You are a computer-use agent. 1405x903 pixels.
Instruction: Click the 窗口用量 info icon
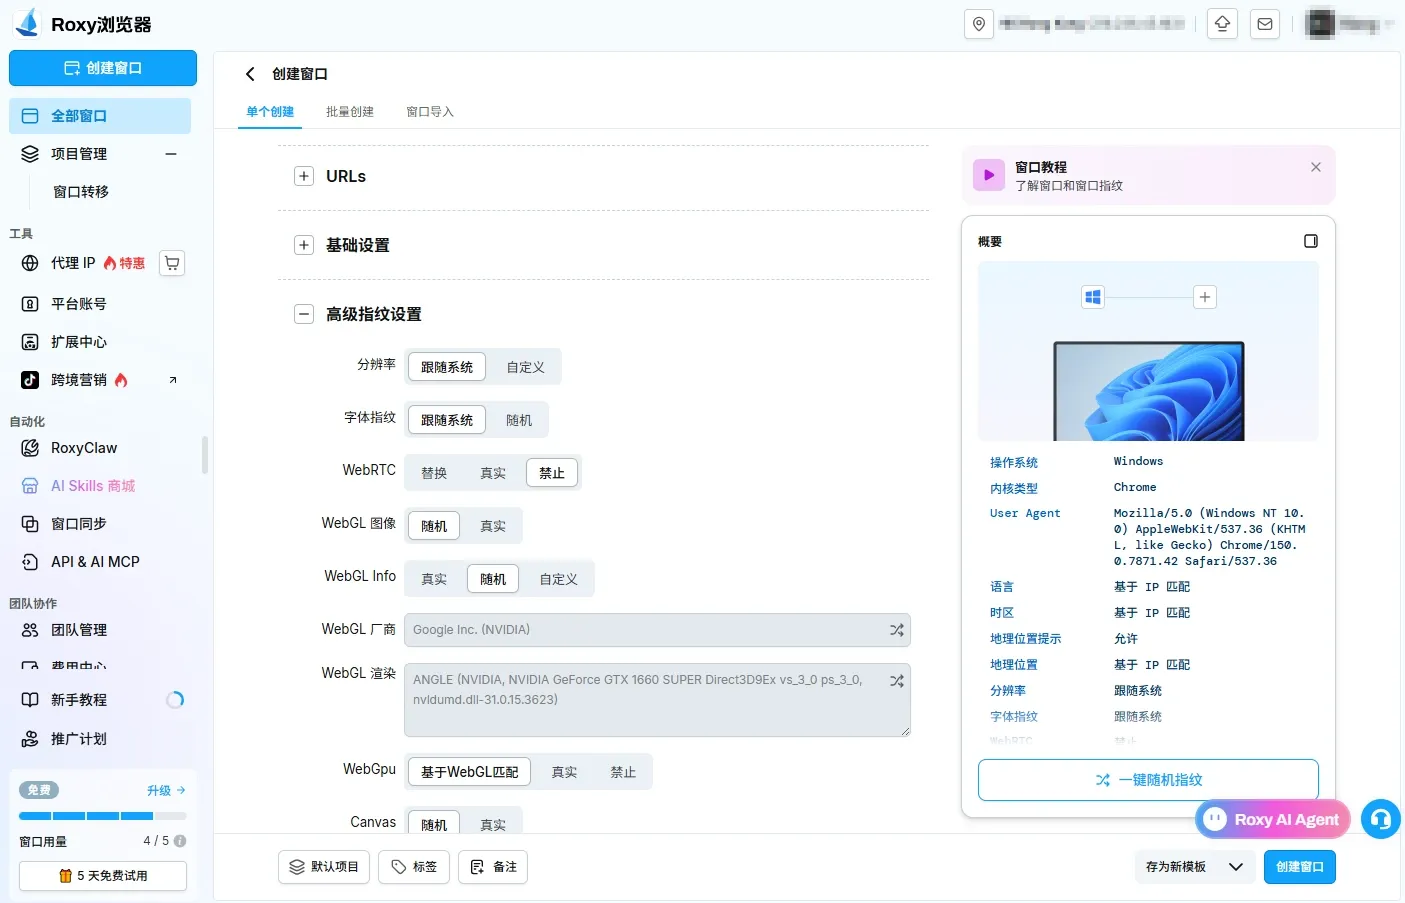tap(180, 841)
